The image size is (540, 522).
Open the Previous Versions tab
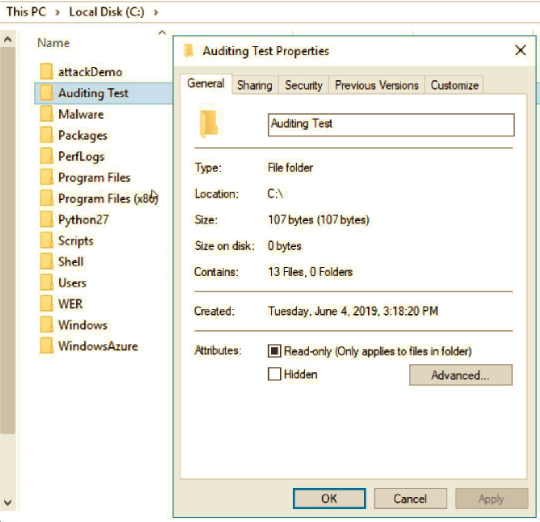coord(376,85)
